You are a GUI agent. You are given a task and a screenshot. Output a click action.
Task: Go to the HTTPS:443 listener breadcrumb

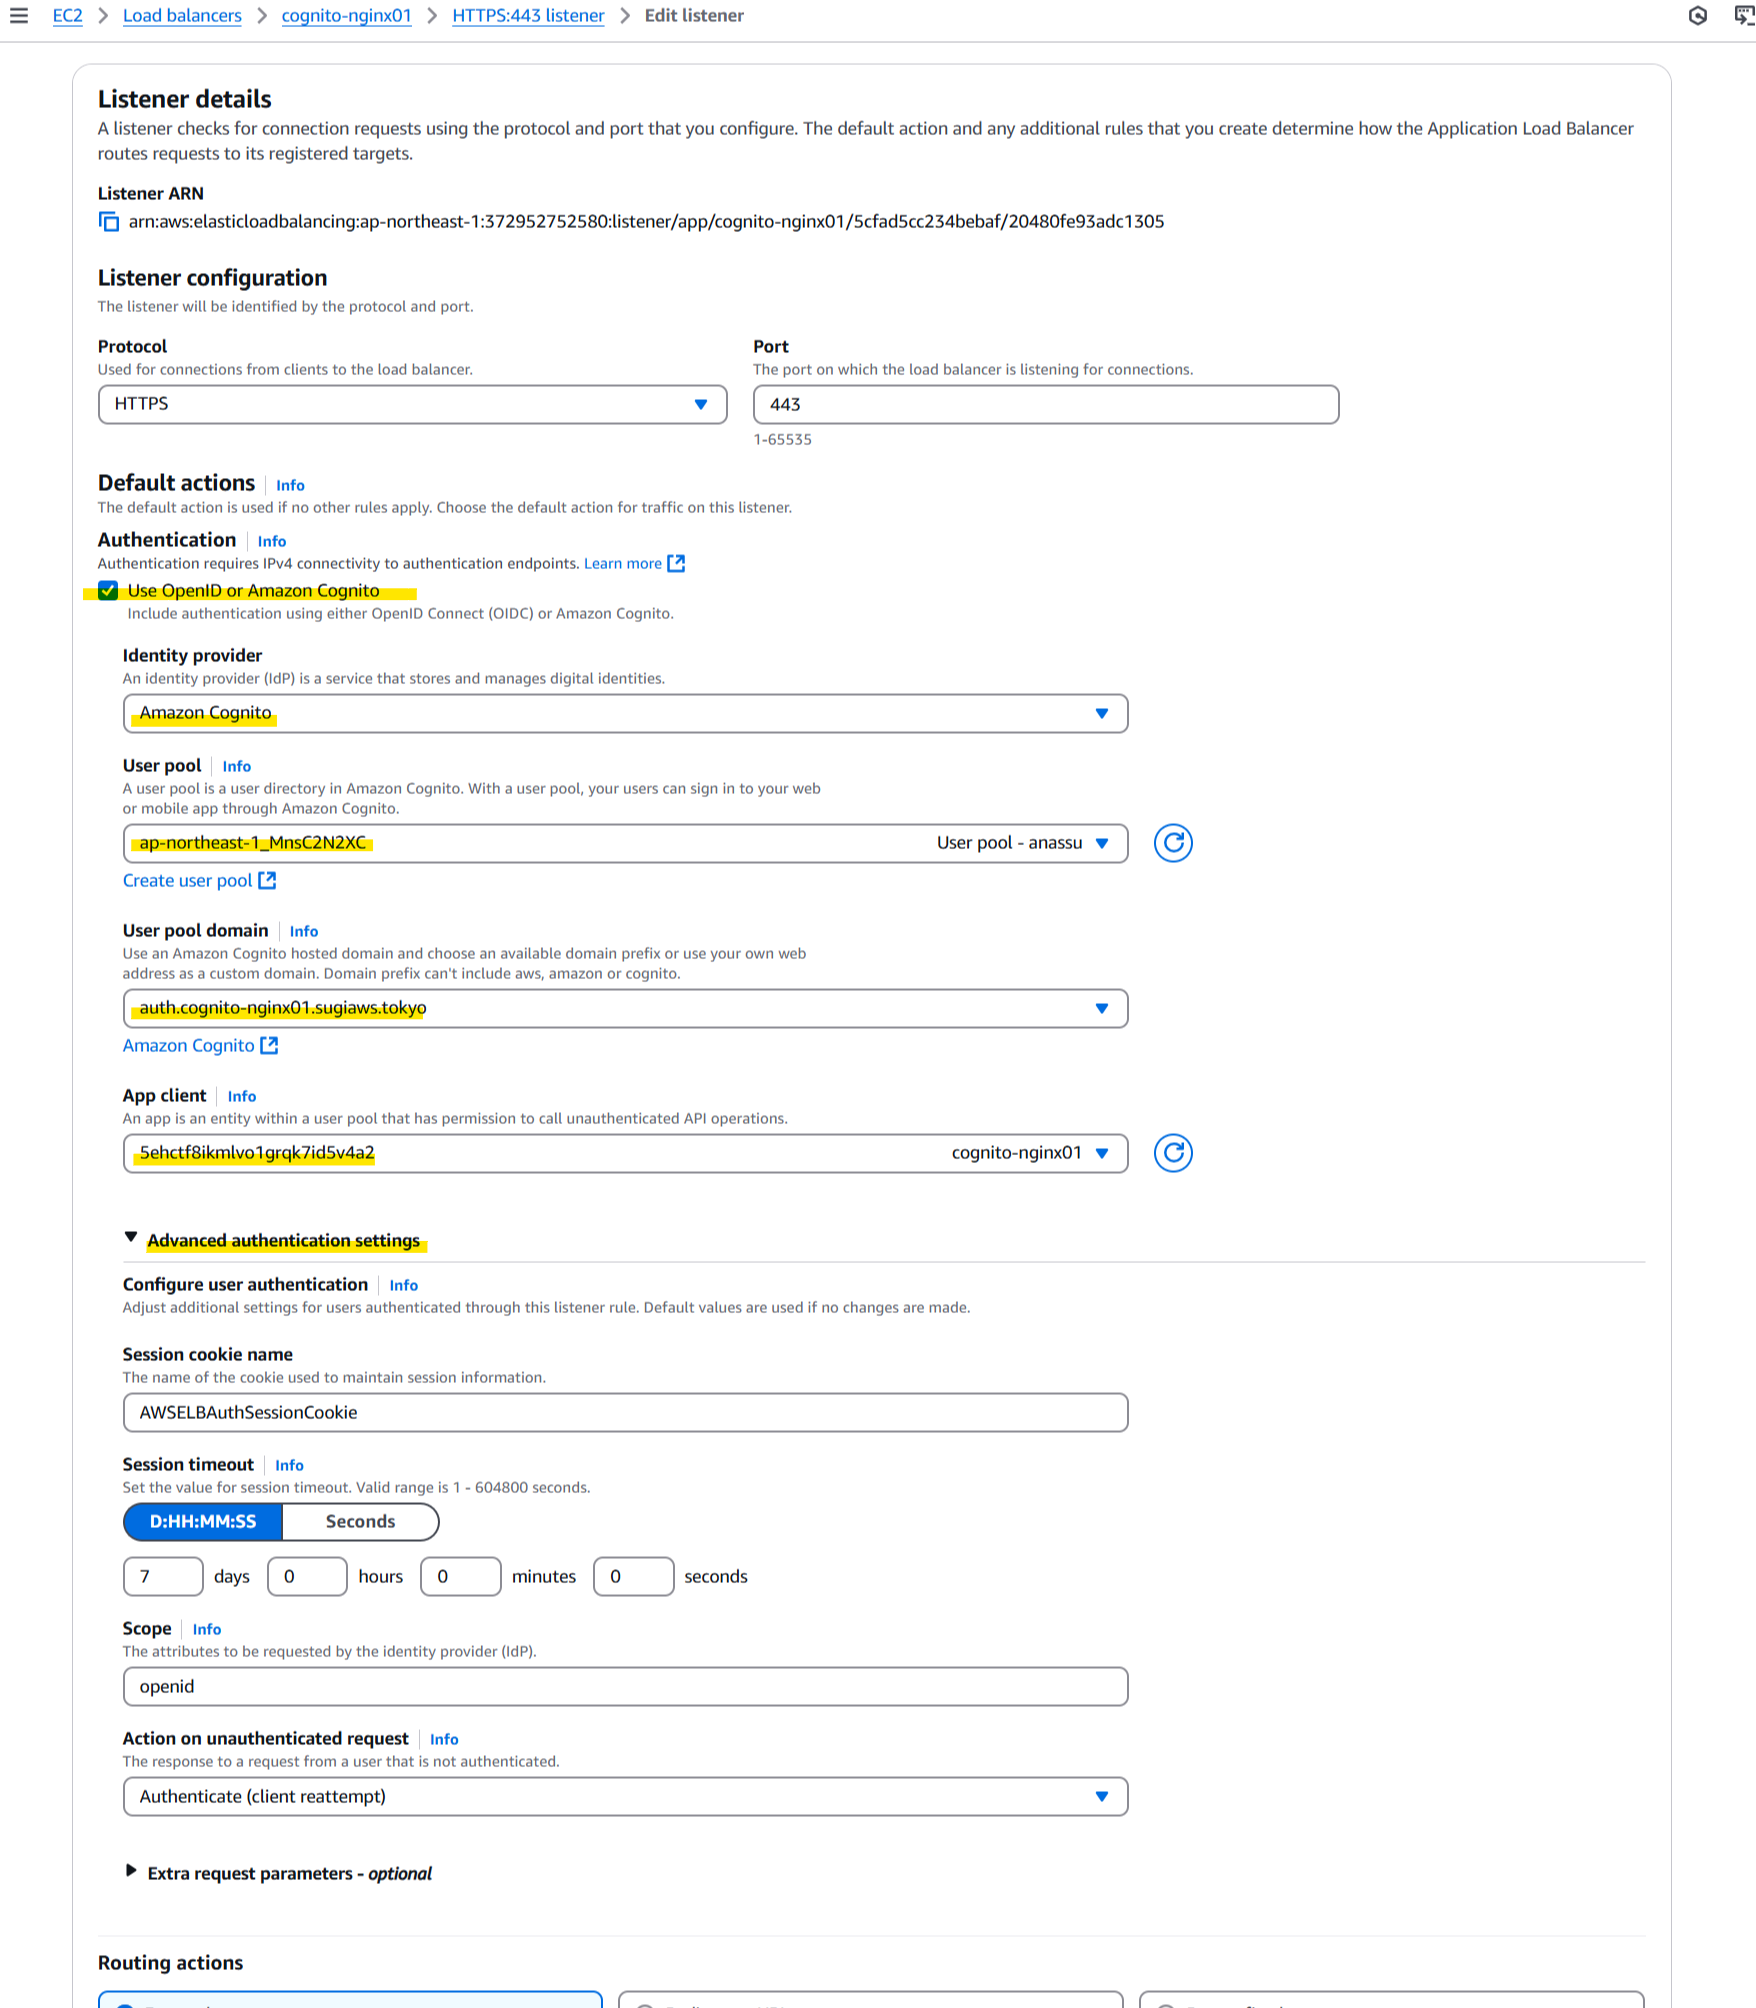[528, 15]
